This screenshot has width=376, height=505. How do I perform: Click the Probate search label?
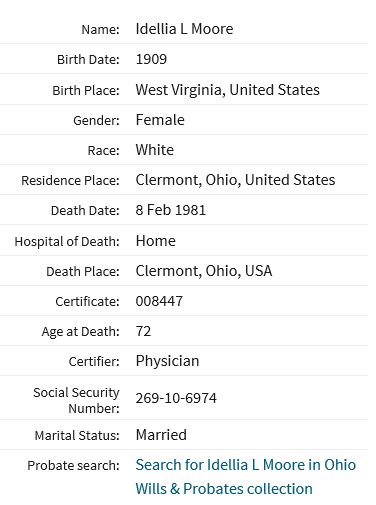pyautogui.click(x=73, y=466)
